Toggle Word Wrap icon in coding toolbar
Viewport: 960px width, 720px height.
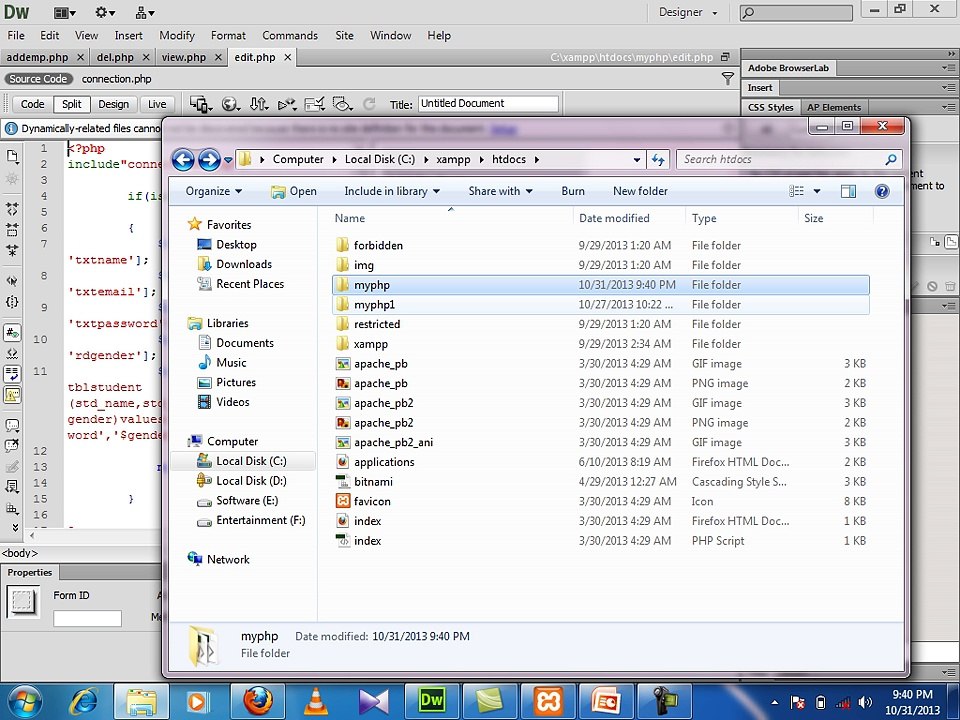pos(12,373)
